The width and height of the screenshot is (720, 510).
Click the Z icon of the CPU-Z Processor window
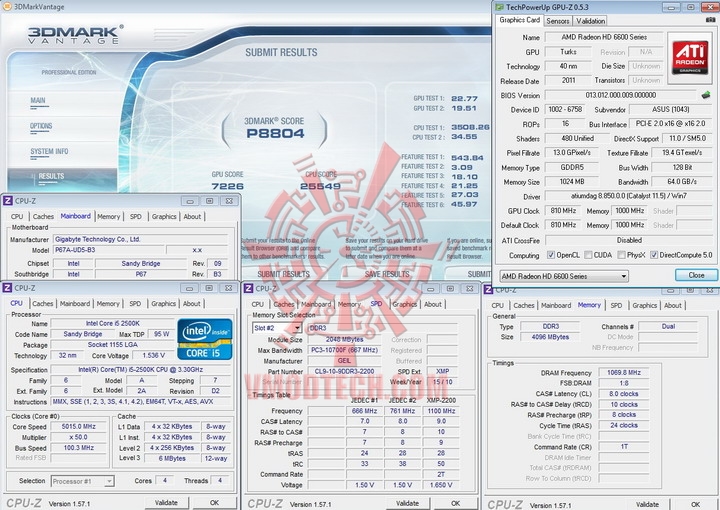click(7, 288)
